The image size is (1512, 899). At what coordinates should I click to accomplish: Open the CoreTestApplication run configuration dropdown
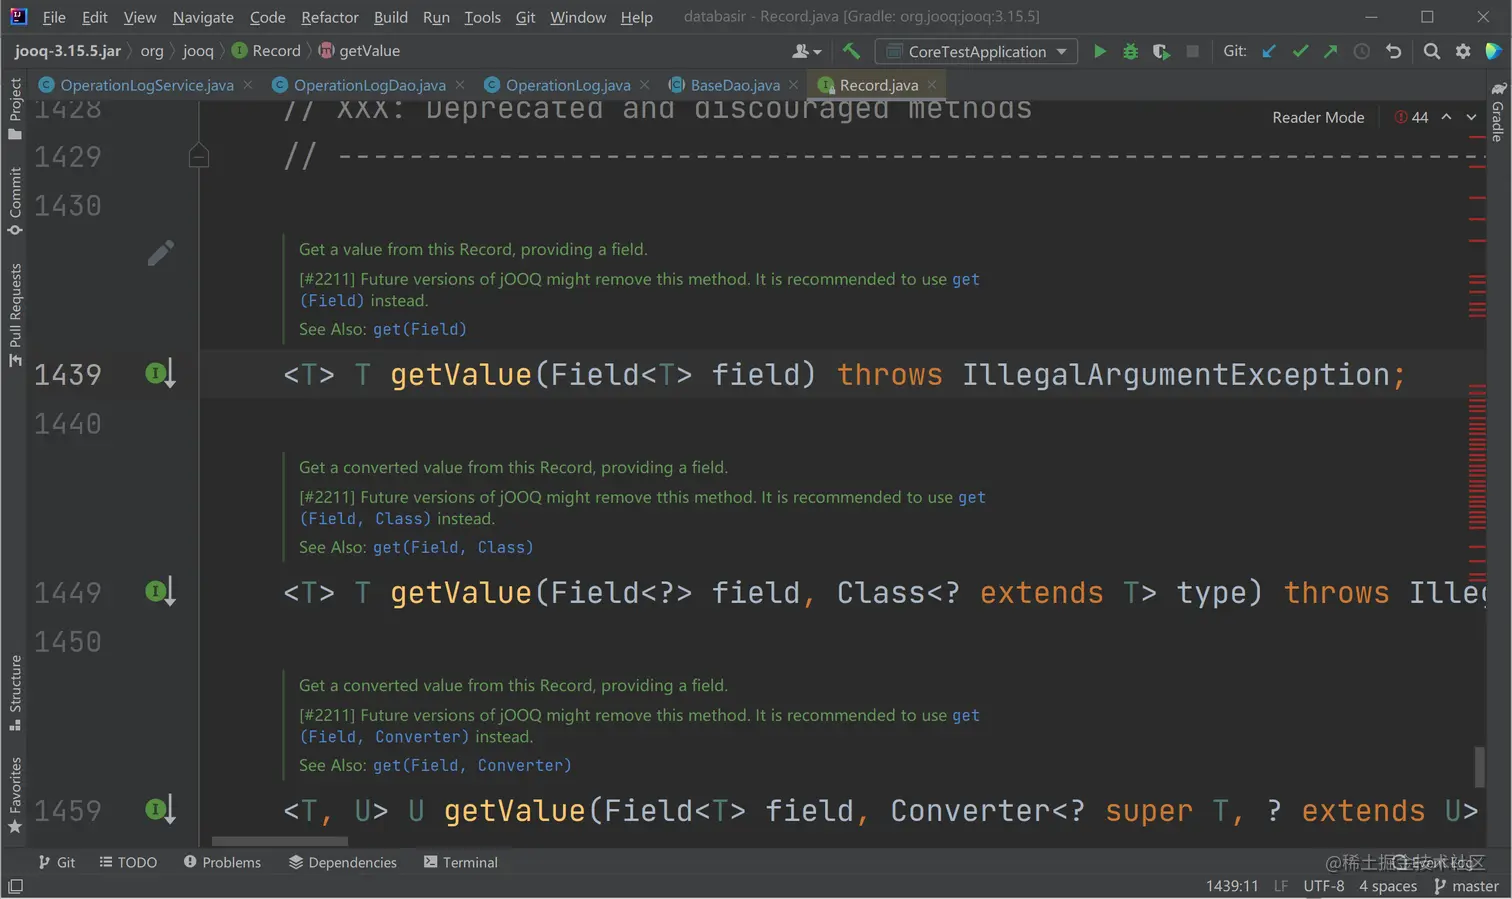[x=976, y=51]
